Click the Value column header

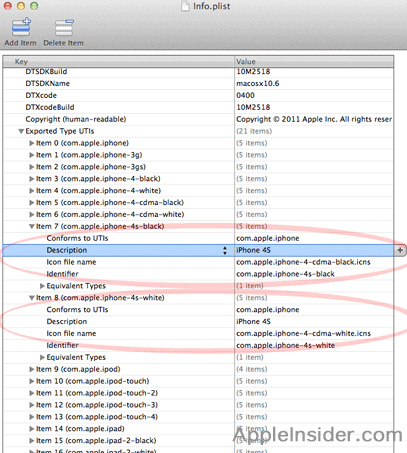pos(314,62)
